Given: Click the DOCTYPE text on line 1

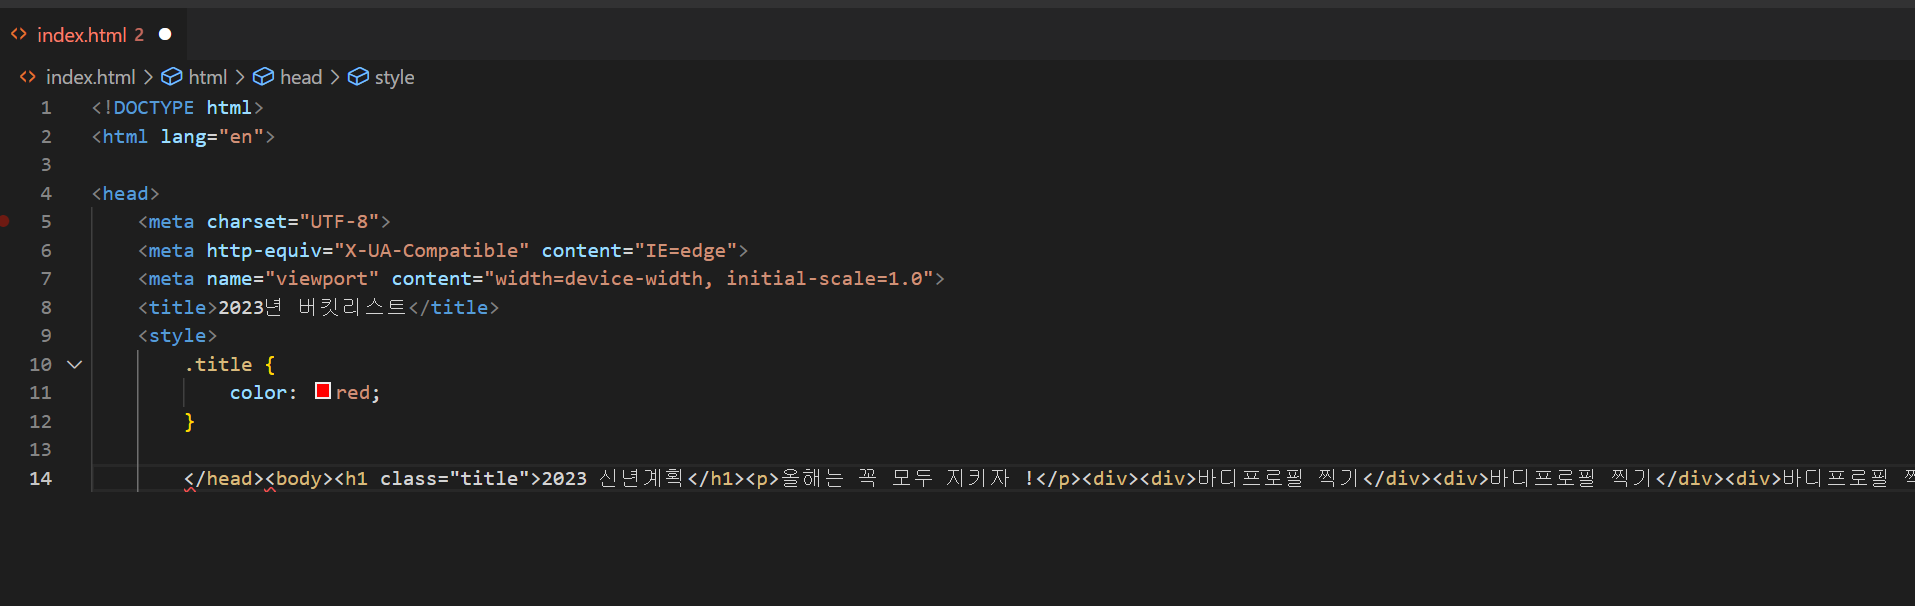Looking at the screenshot, I should click(153, 107).
